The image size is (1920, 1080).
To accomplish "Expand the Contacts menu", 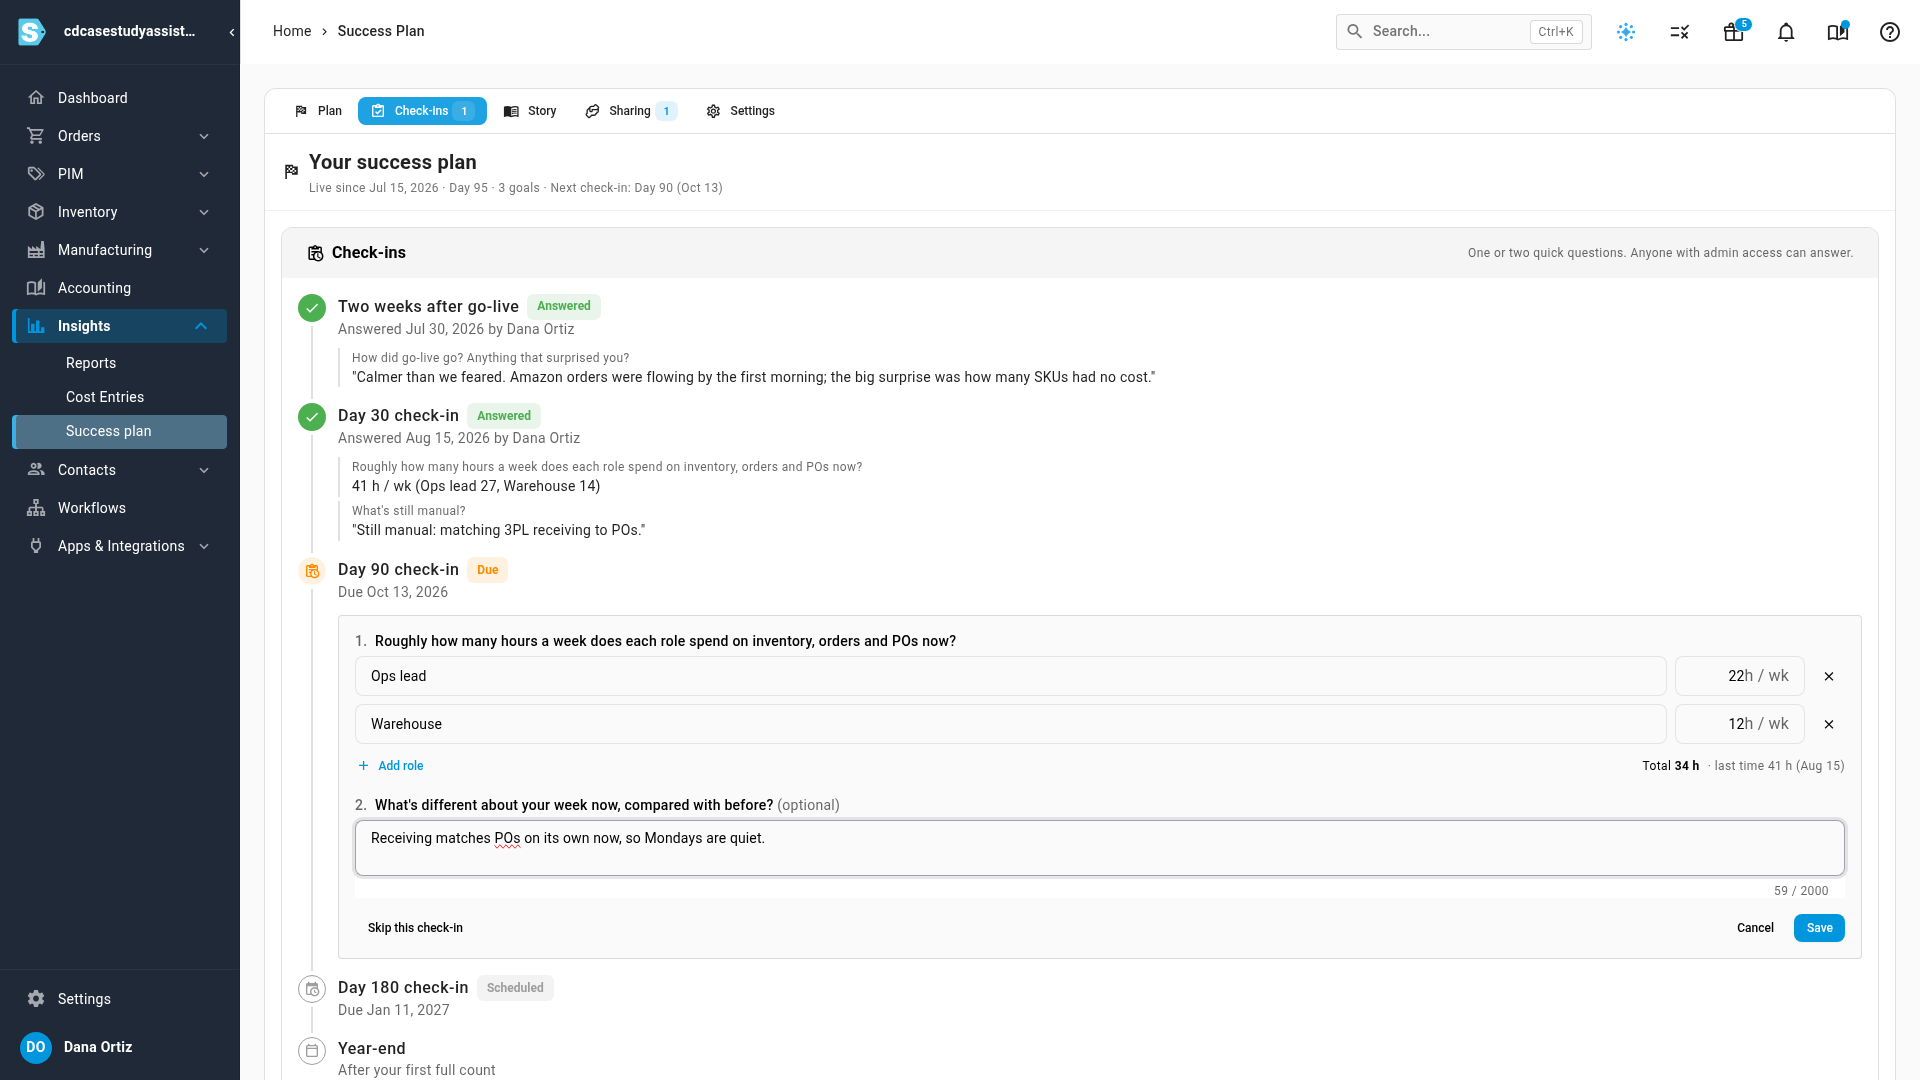I will pyautogui.click(x=204, y=470).
